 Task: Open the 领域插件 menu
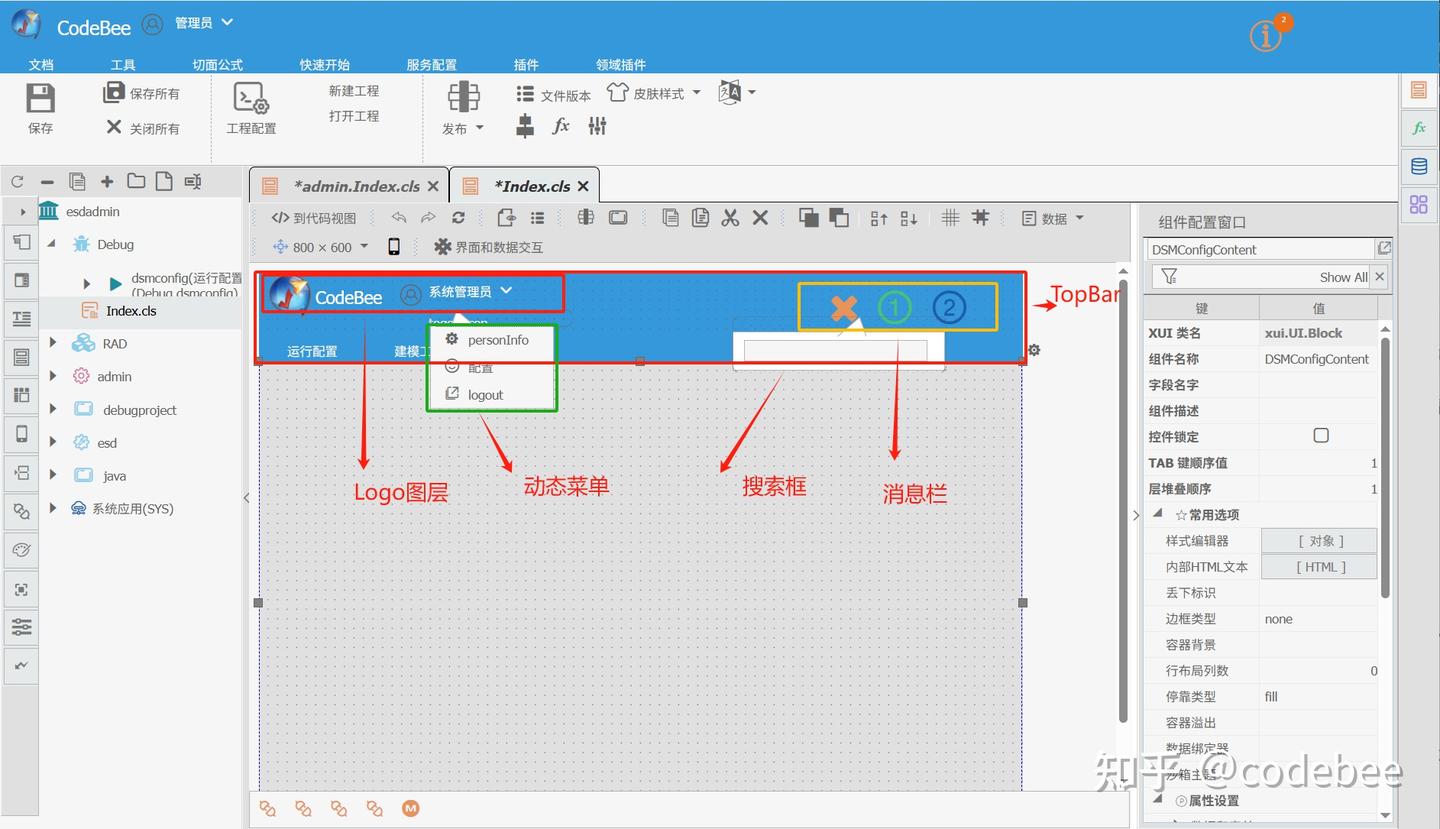click(621, 65)
